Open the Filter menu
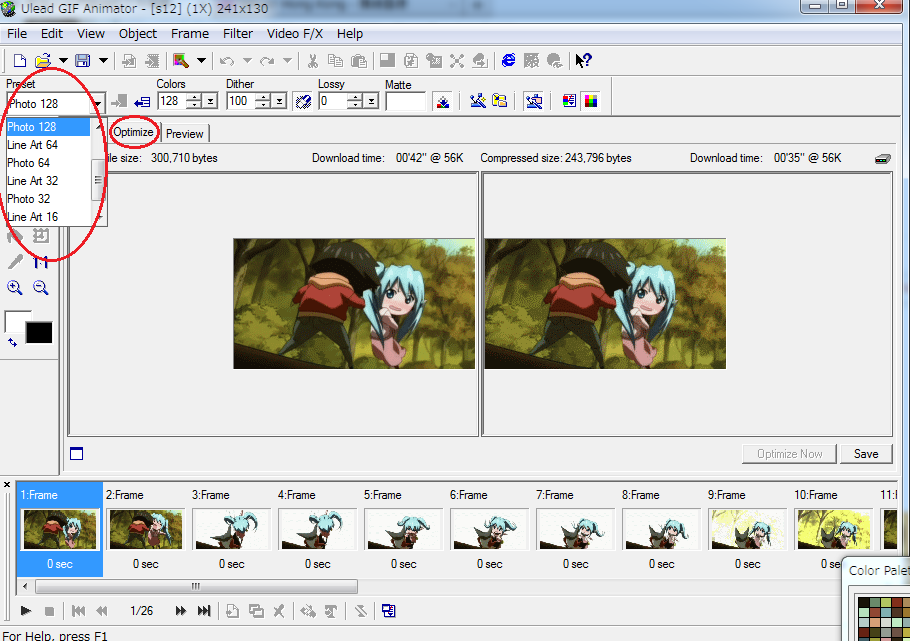This screenshot has height=641, width=910. [238, 34]
